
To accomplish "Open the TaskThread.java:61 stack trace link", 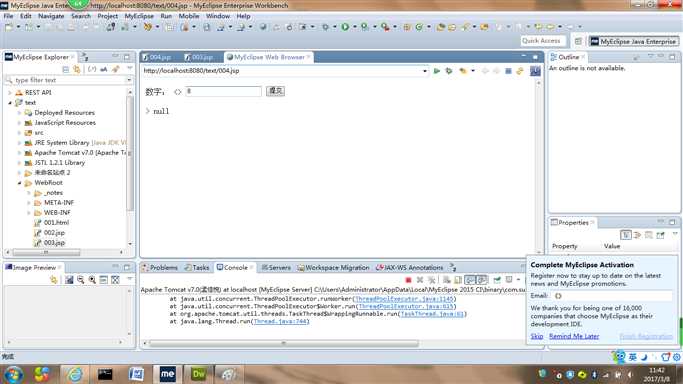I will (x=432, y=314).
